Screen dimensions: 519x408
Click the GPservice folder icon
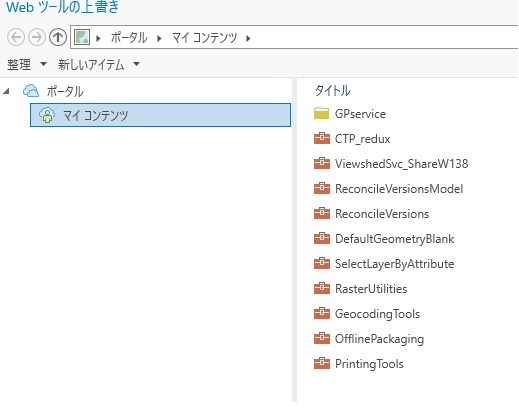(322, 113)
